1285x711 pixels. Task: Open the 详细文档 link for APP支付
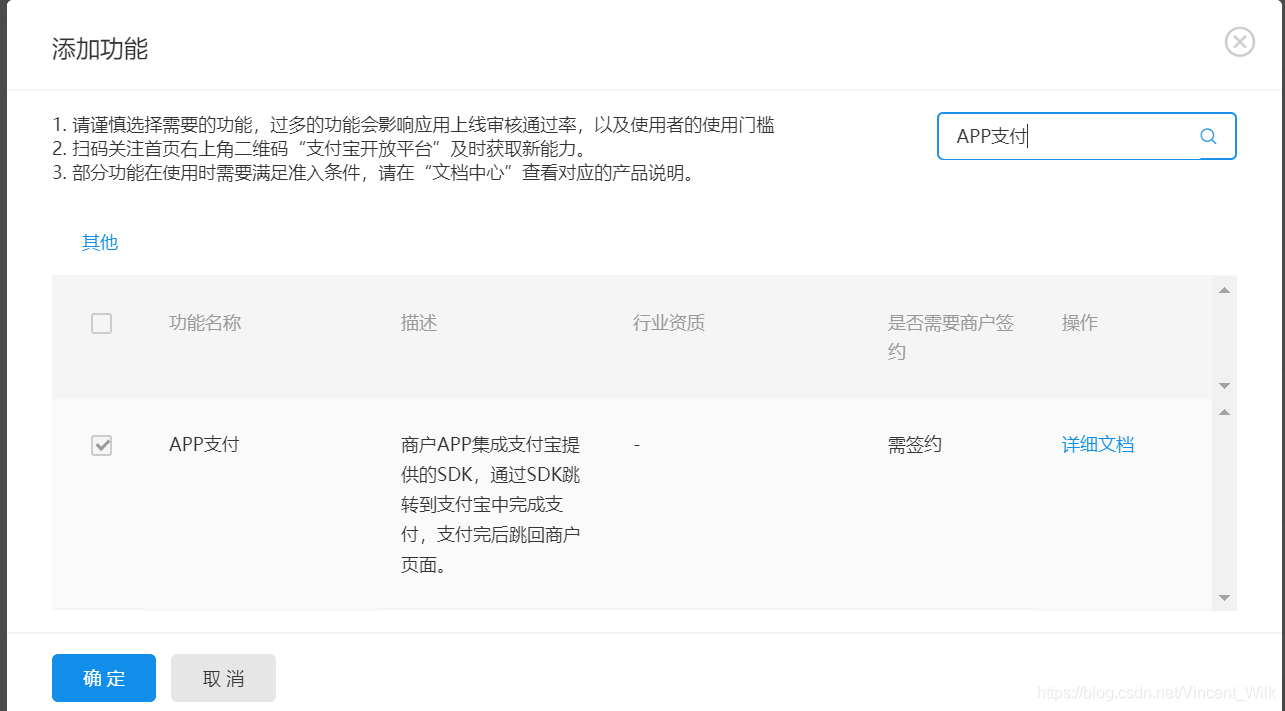pos(1098,445)
